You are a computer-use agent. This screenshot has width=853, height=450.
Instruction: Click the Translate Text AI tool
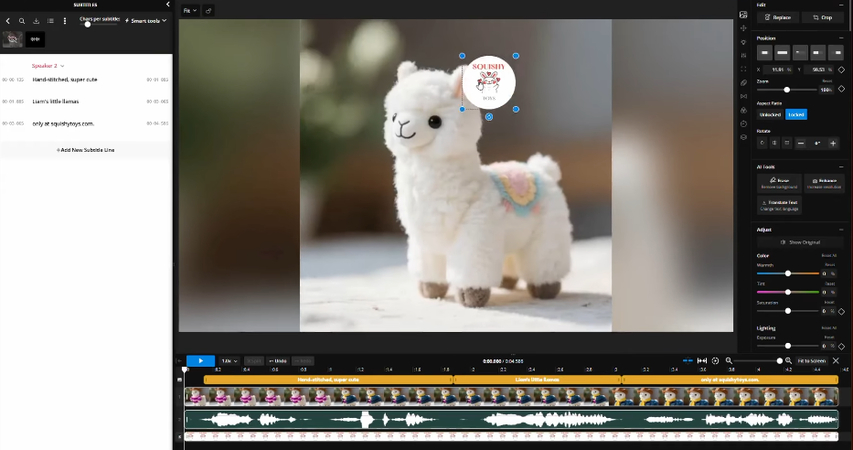coord(779,205)
